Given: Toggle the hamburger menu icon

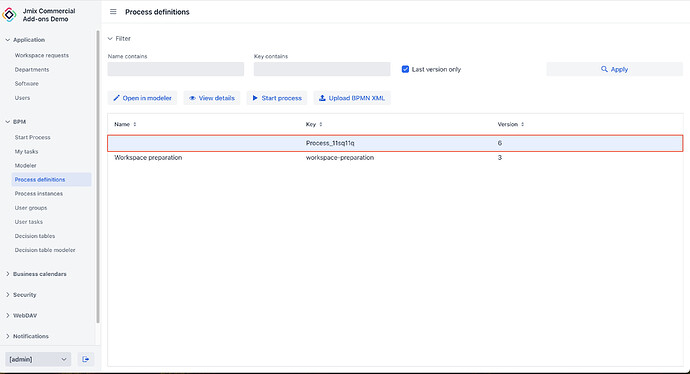Looking at the screenshot, I should [113, 12].
